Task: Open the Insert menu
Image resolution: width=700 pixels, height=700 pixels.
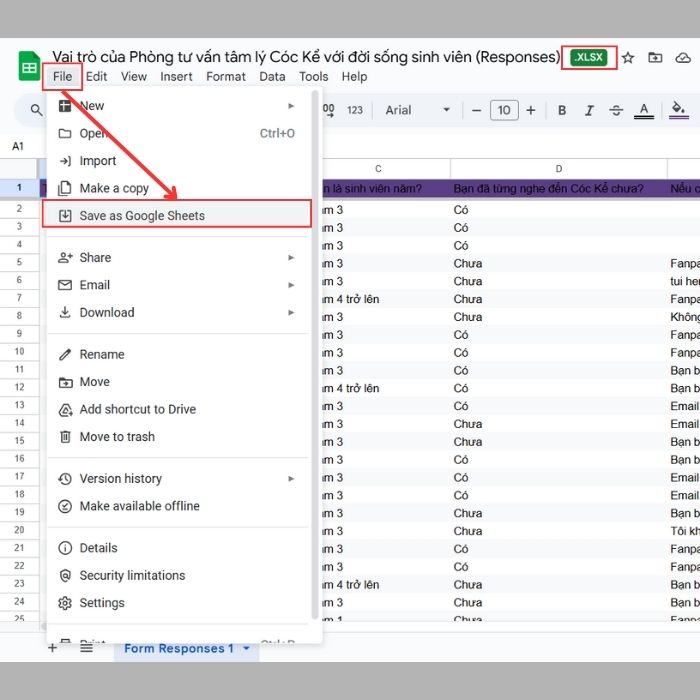Action: (176, 76)
